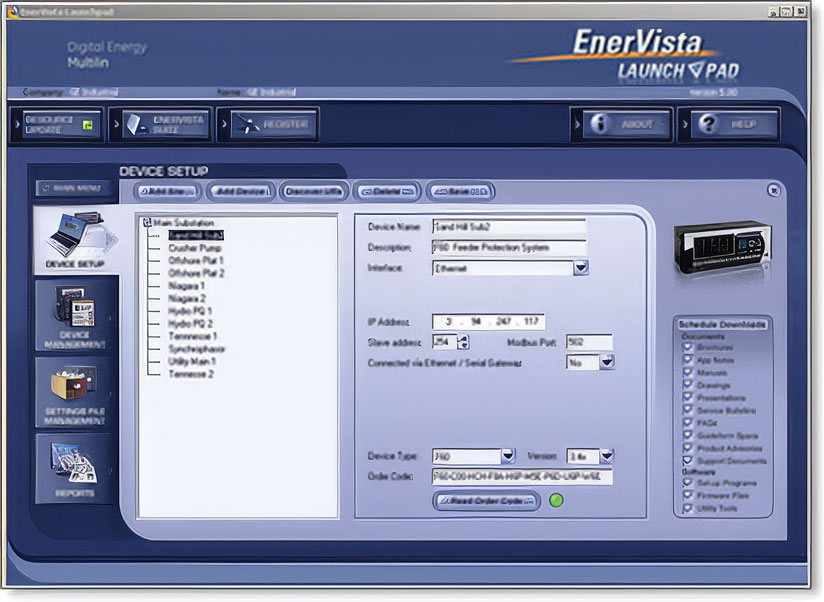Toggle the App Notes checkbox
The width and height of the screenshot is (824, 602).
coord(687,360)
